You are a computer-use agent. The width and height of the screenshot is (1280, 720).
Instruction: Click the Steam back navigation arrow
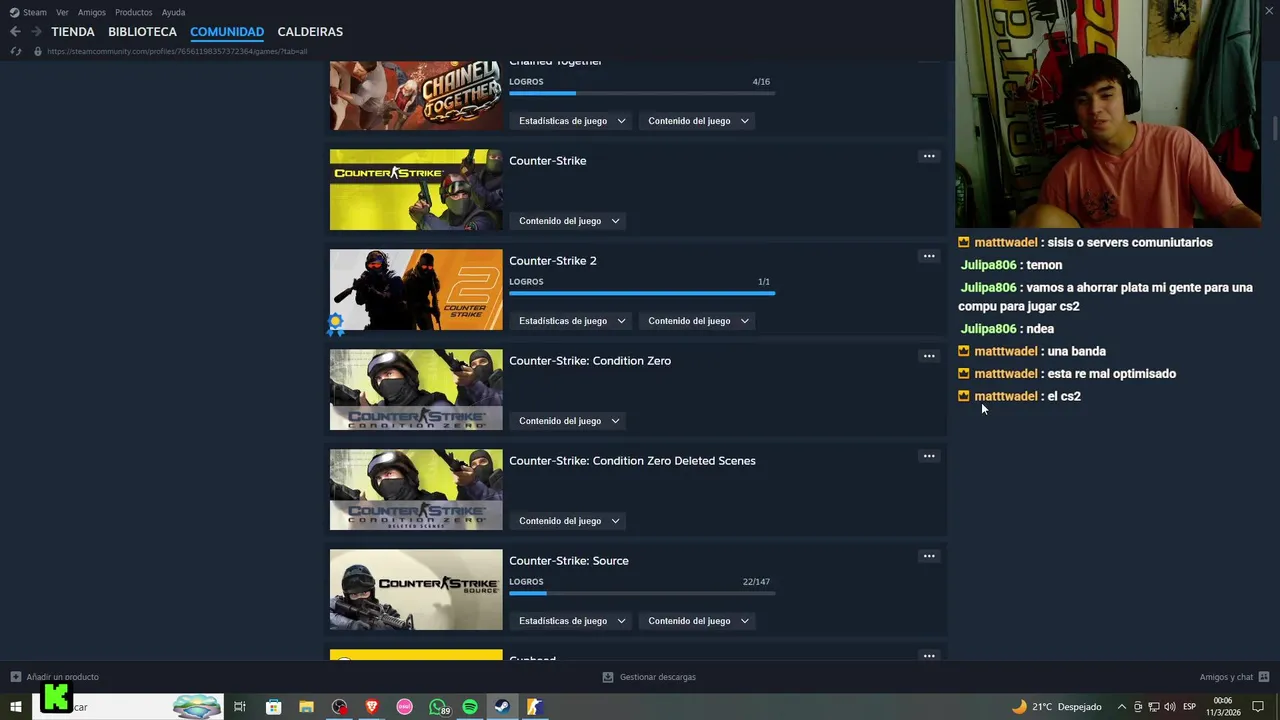click(15, 32)
